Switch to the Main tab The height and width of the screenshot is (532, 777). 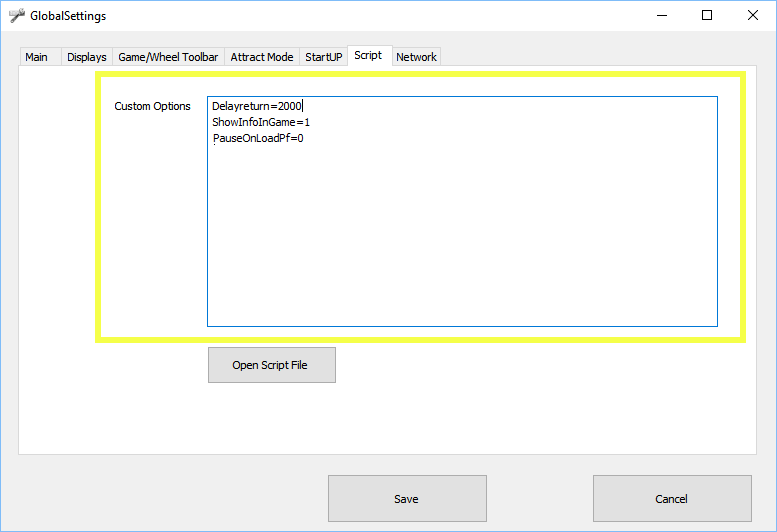36,57
